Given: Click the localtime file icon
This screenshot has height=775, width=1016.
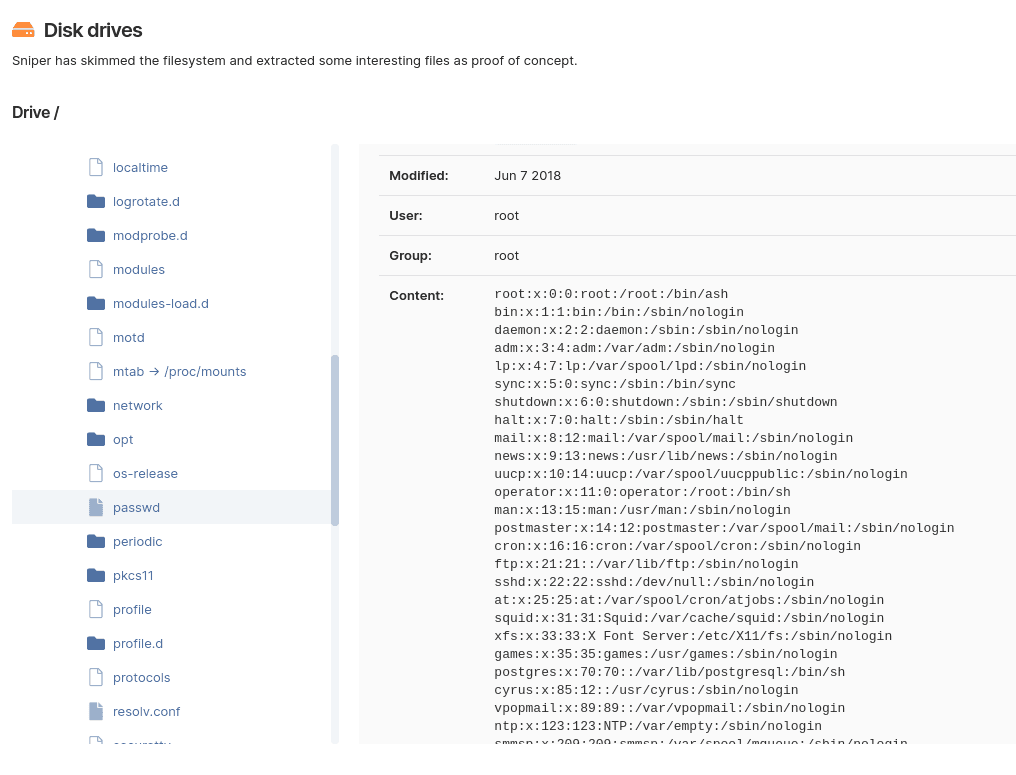Looking at the screenshot, I should 96,167.
